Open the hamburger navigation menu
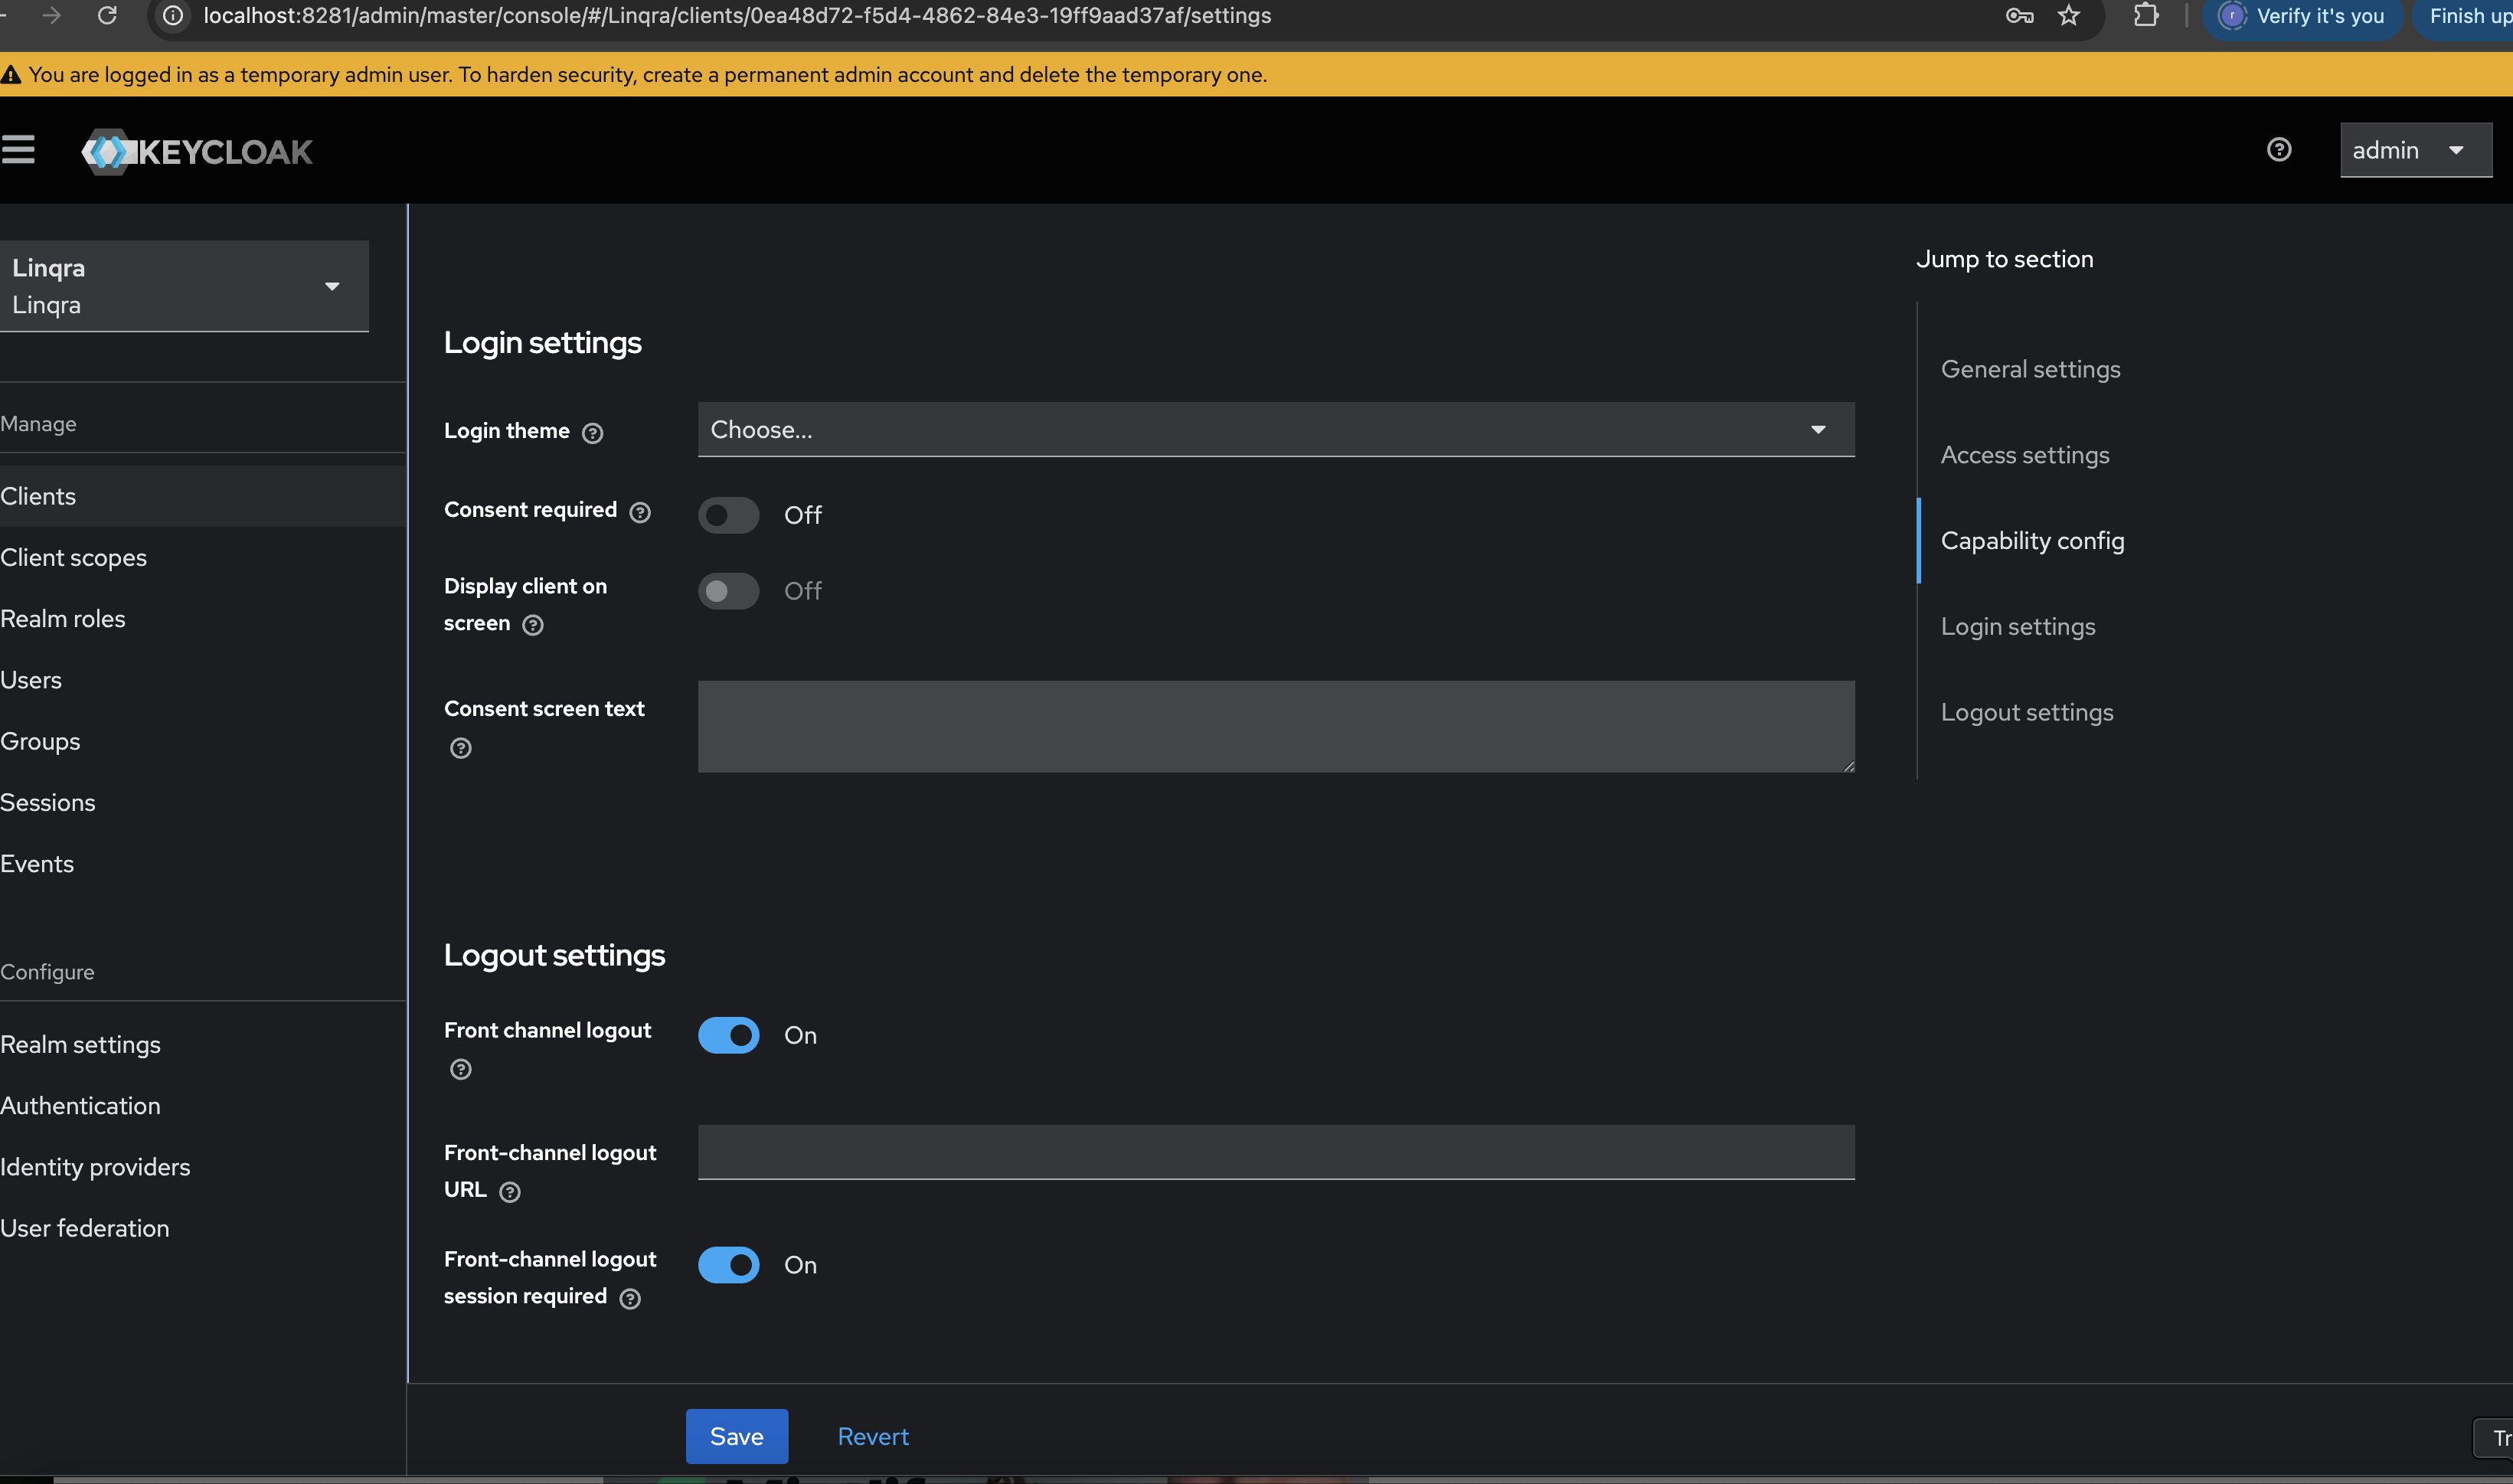 [20, 149]
